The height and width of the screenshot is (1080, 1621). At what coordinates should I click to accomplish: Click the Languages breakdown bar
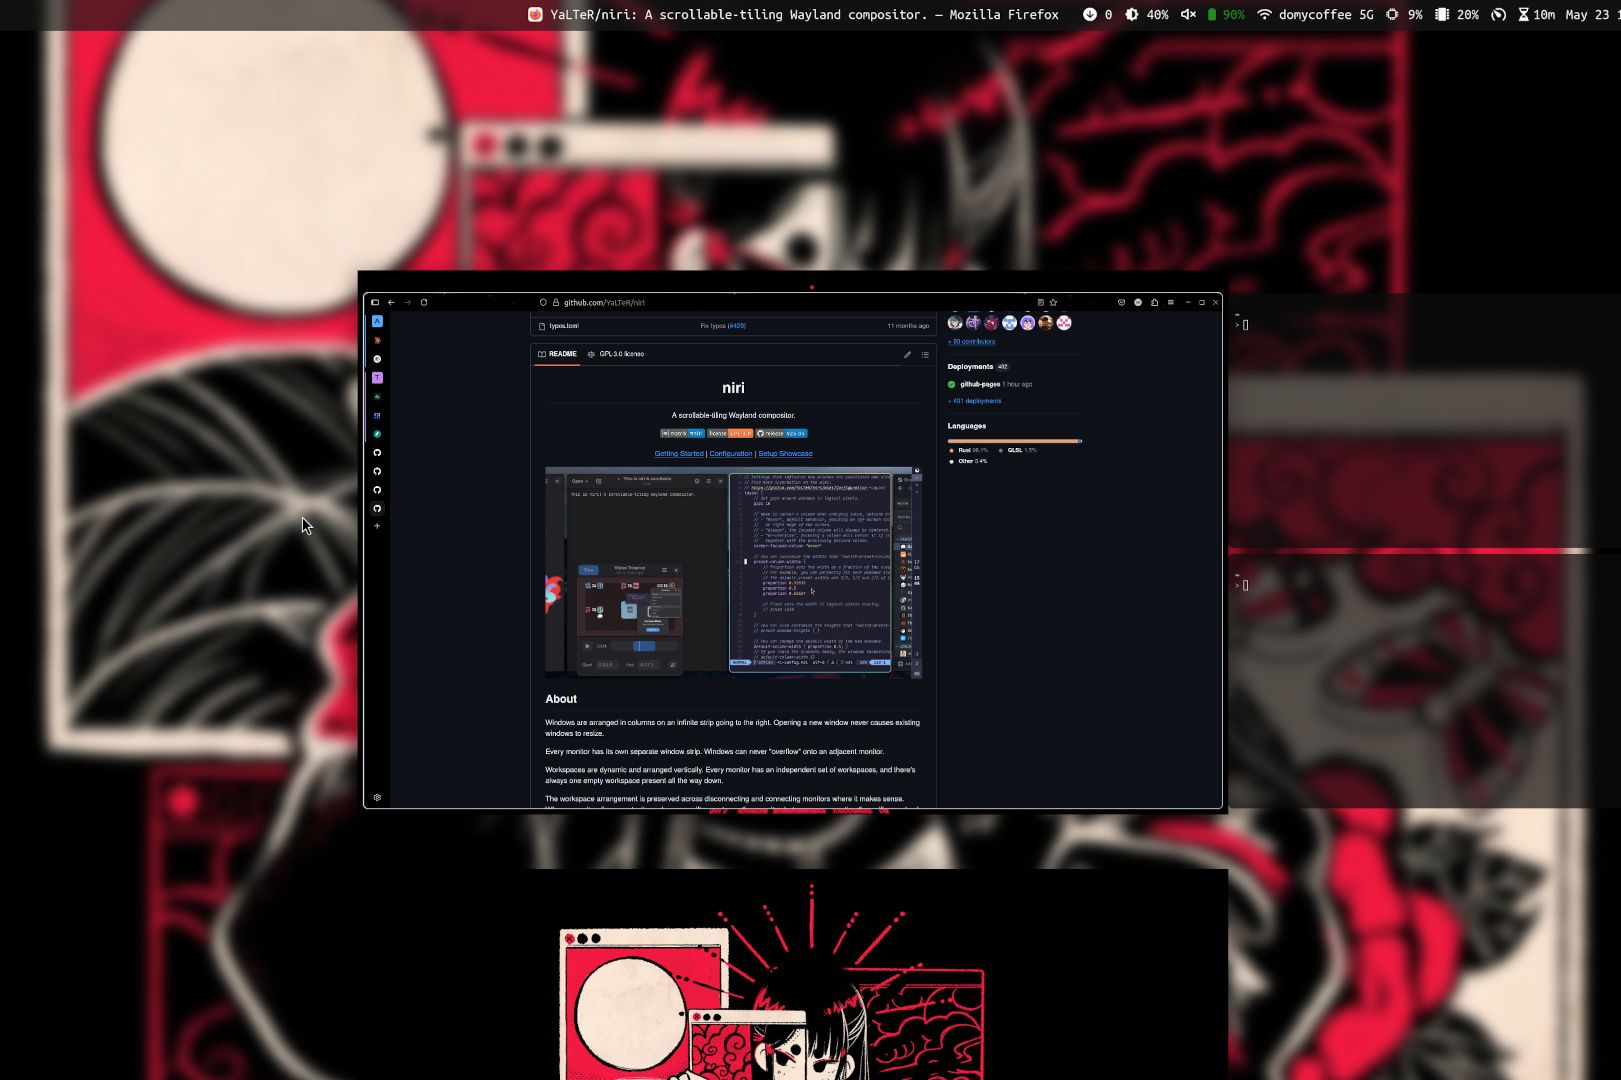point(1014,440)
